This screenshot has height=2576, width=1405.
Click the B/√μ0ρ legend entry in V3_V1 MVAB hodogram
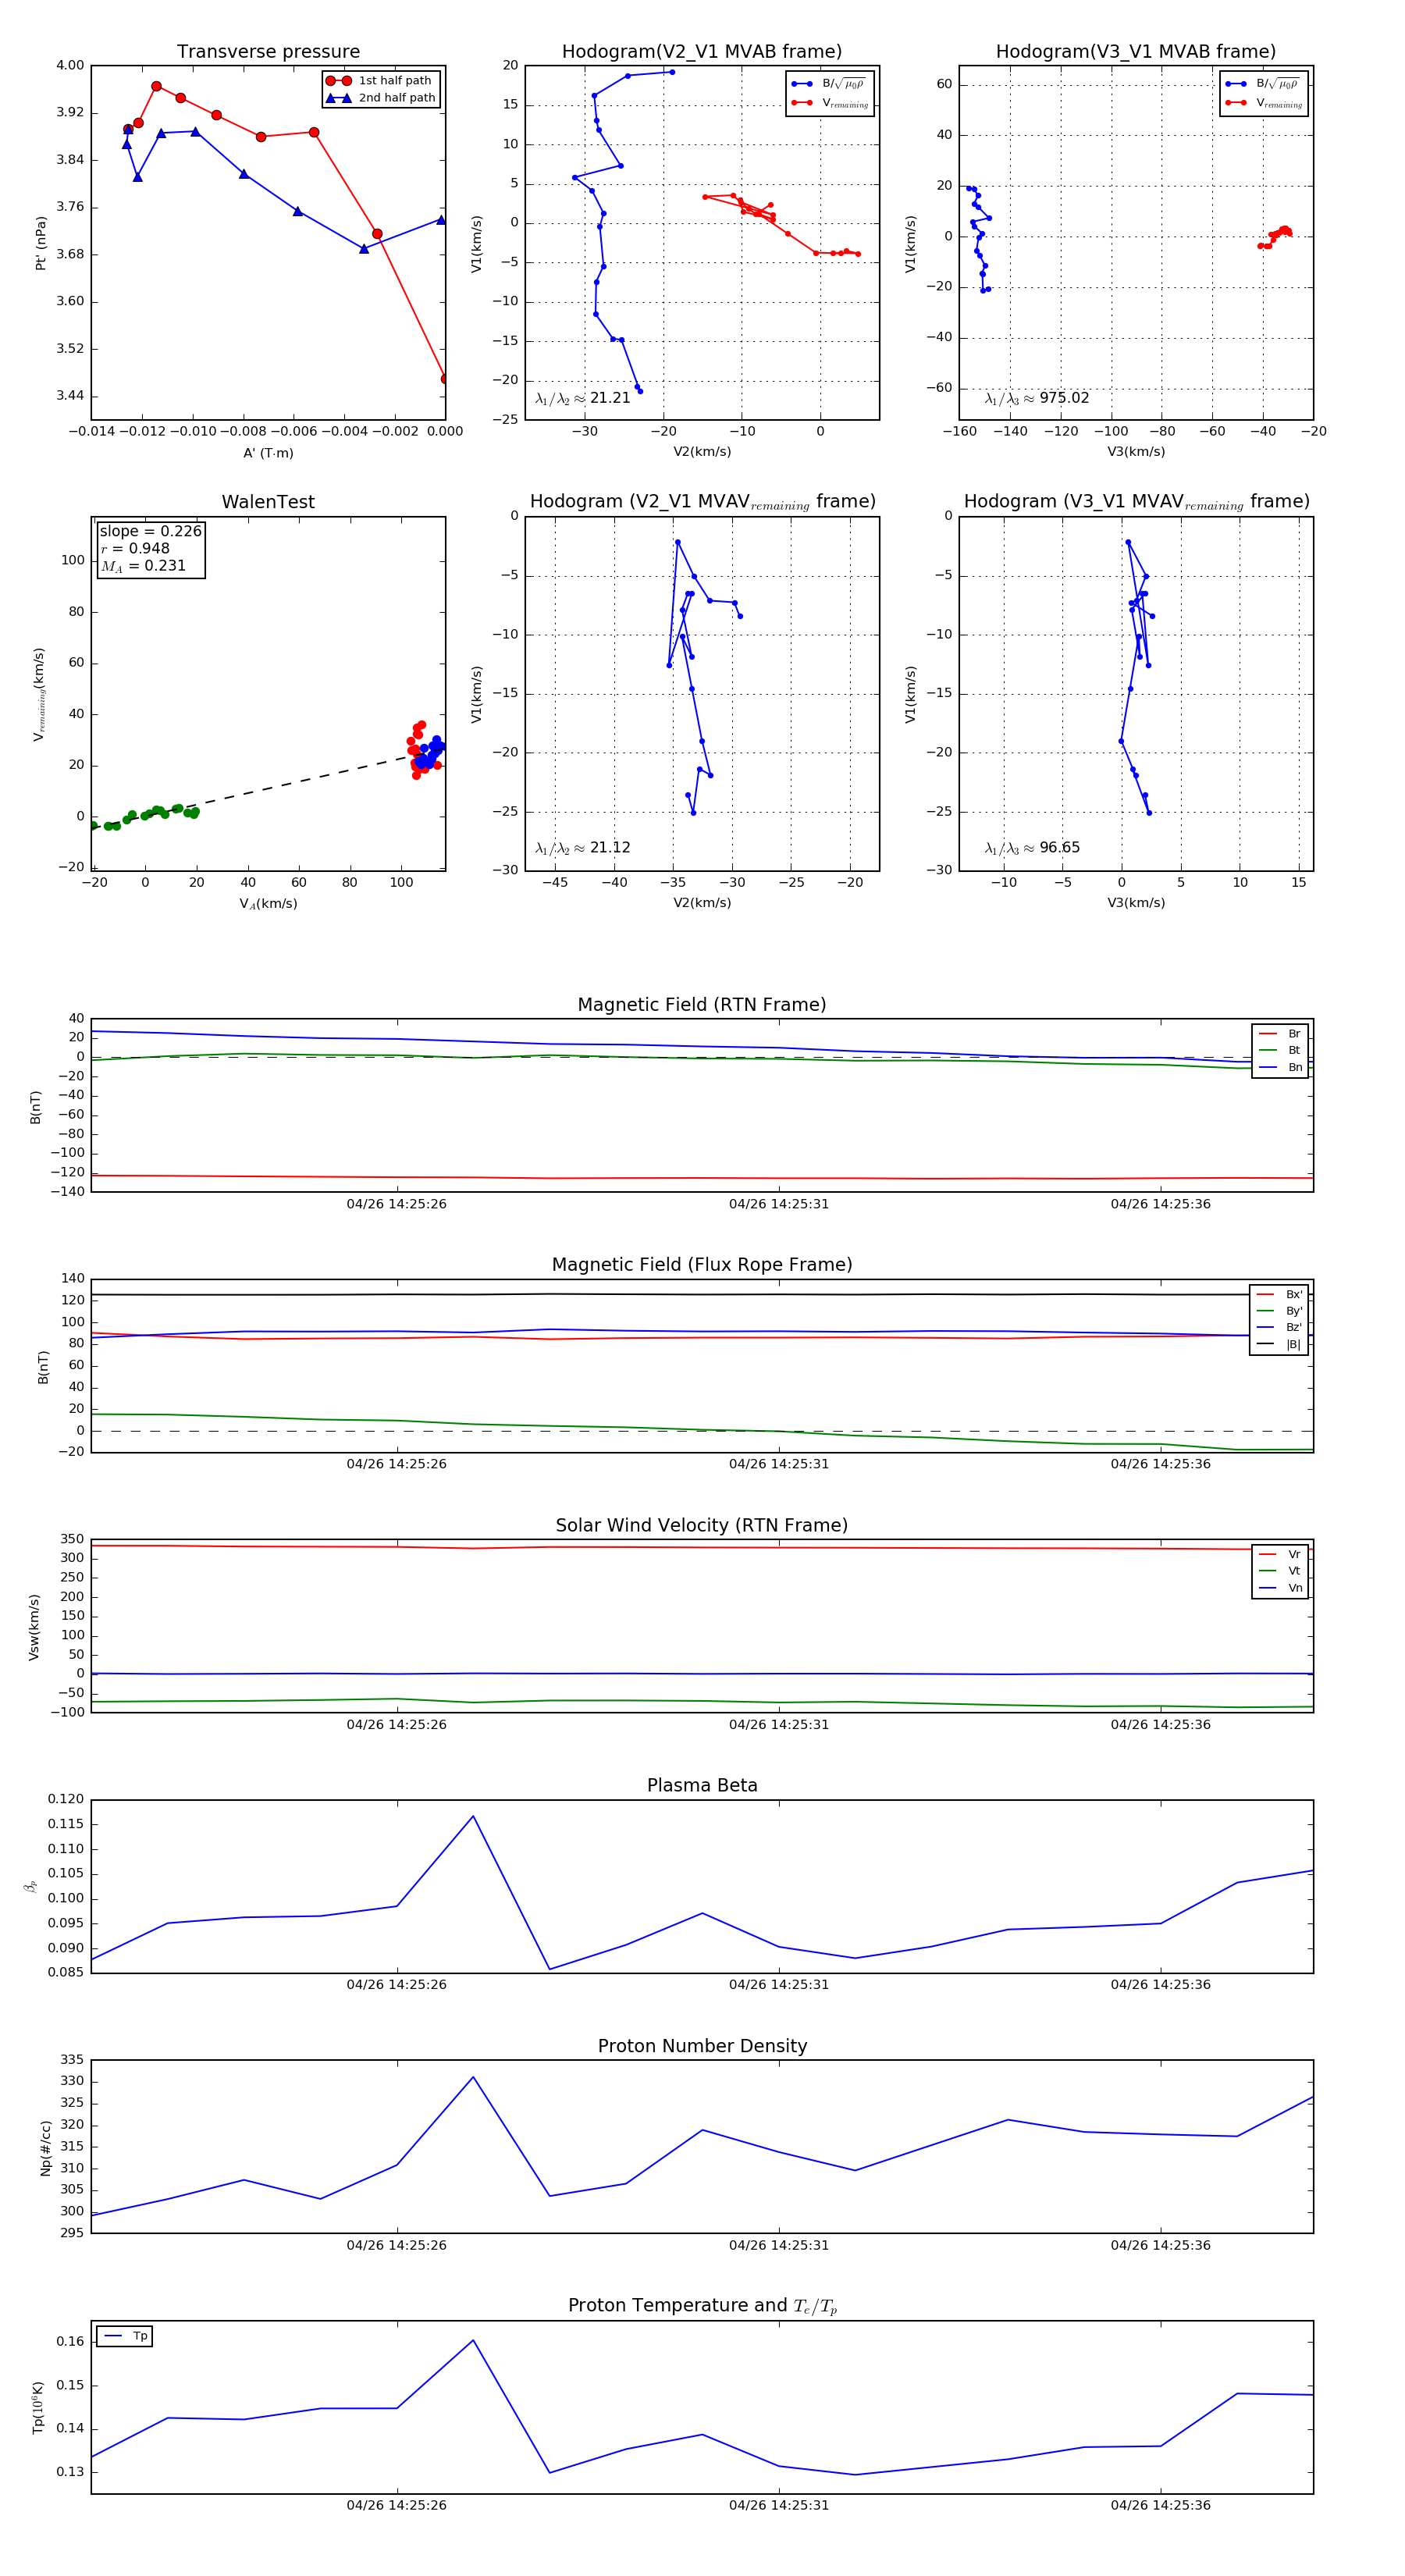pyautogui.click(x=1264, y=84)
